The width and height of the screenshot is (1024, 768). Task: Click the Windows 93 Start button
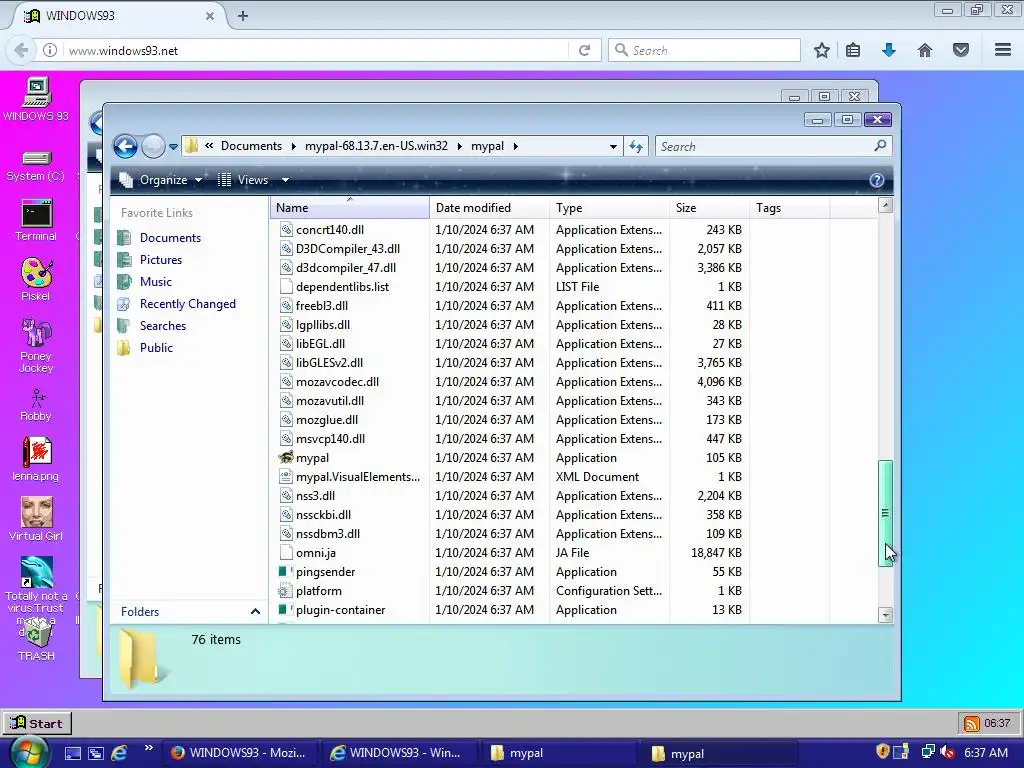pyautogui.click(x=37, y=724)
